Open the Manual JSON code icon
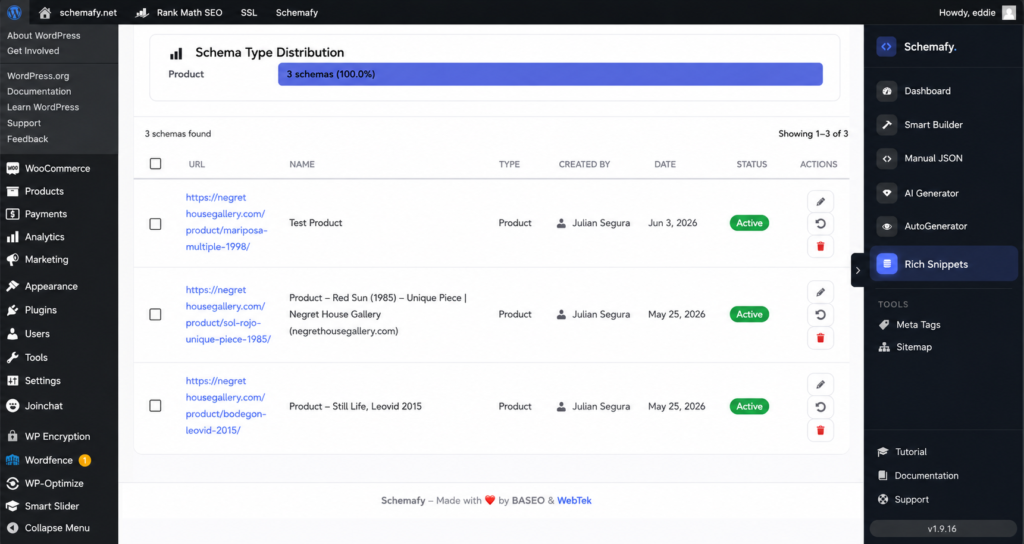 [887, 159]
